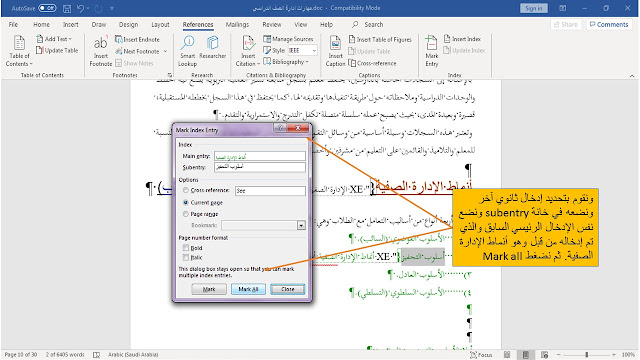
Task: Select the Cross-reference radio button
Action: pos(186,190)
